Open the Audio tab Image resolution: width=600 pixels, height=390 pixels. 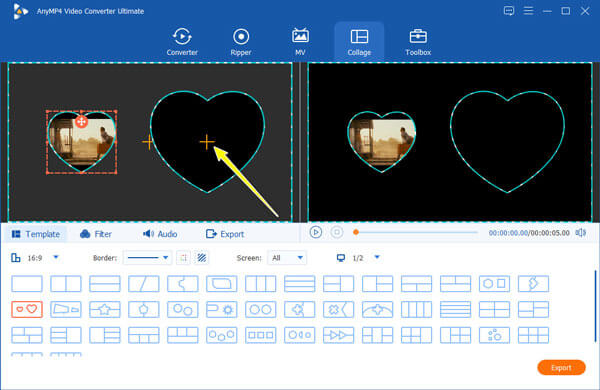[160, 234]
